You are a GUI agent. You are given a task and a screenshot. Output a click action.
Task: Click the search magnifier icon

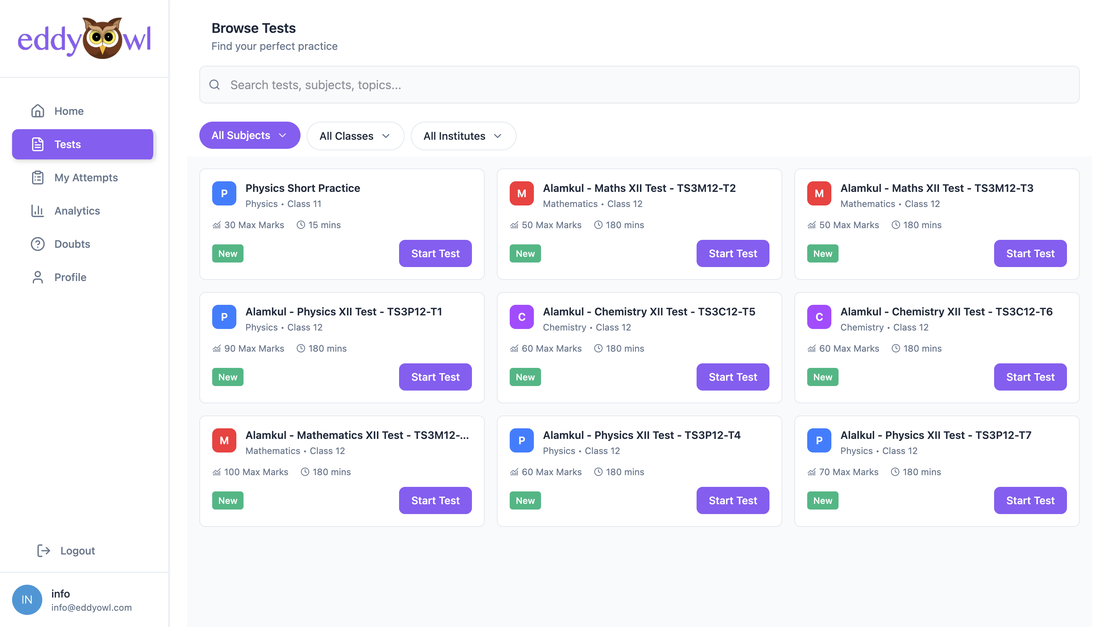click(214, 84)
